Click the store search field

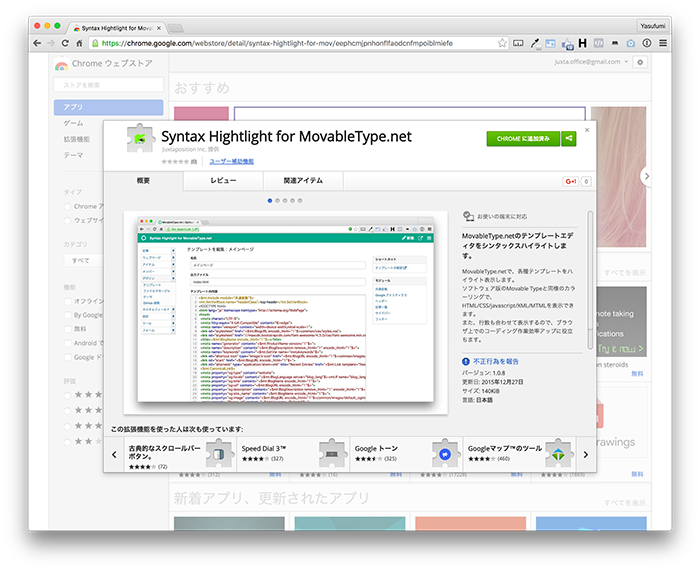pos(108,85)
